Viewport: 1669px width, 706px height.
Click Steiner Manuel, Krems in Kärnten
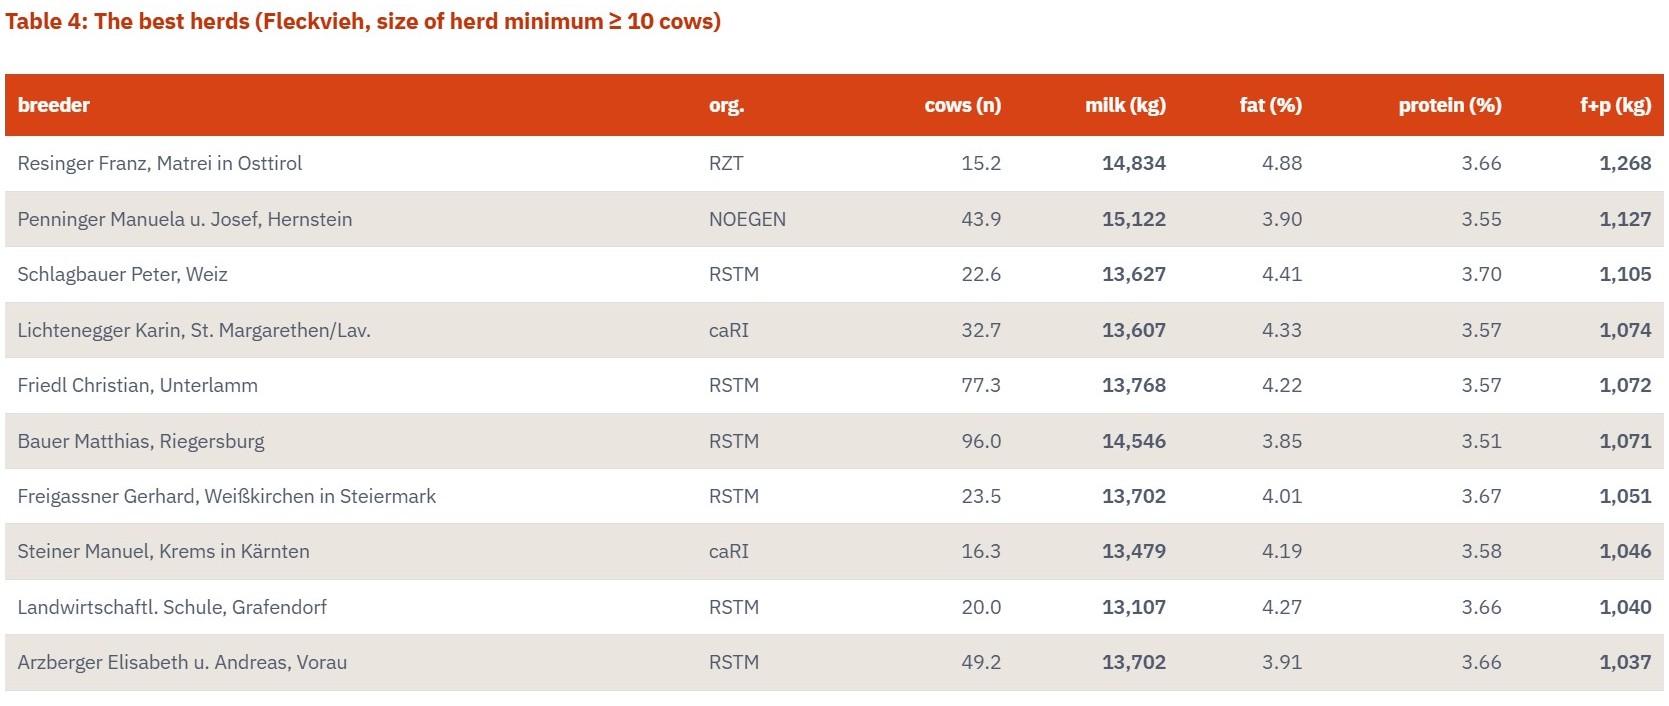(x=163, y=551)
